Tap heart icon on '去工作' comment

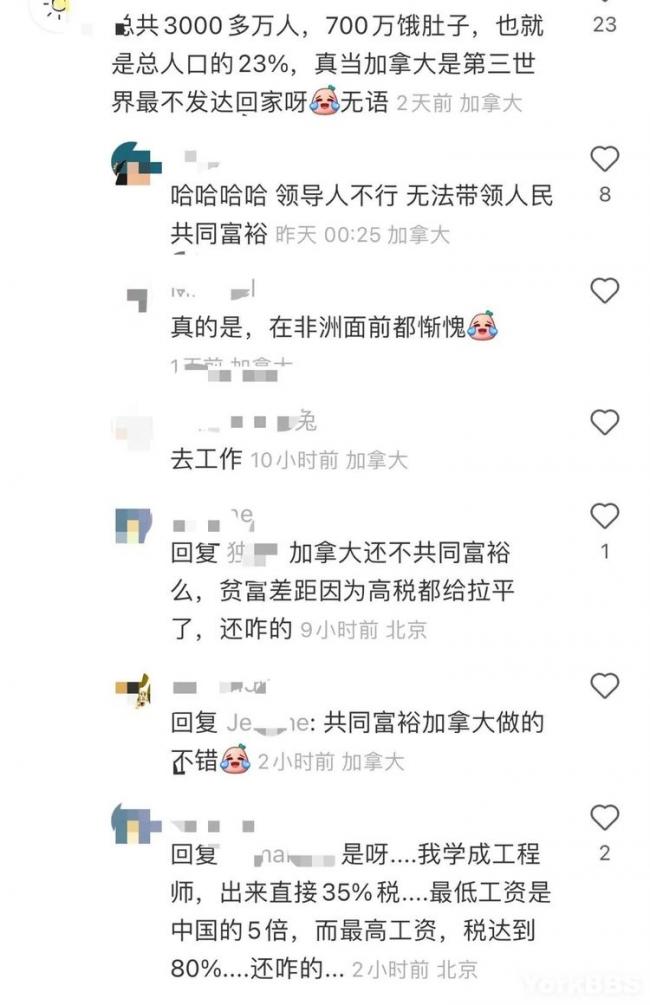[604, 422]
